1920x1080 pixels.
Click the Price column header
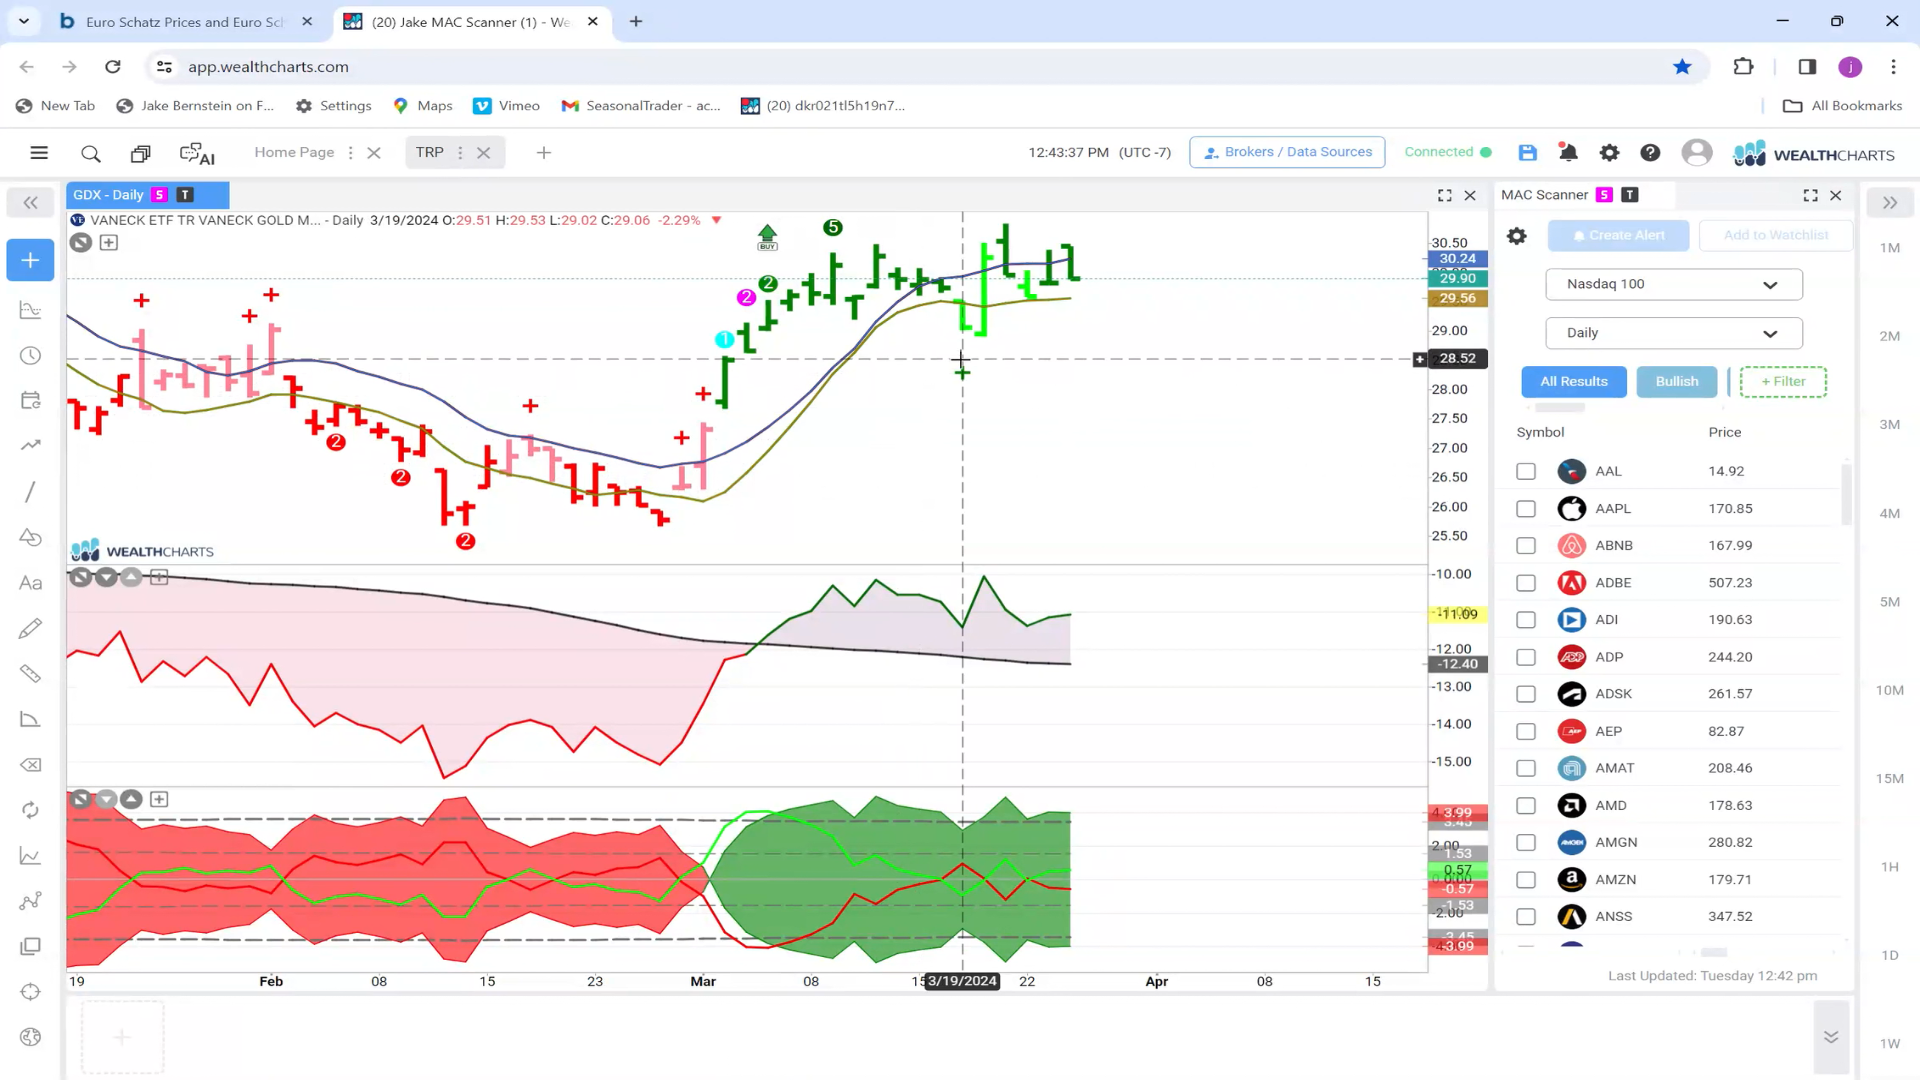(x=1725, y=432)
